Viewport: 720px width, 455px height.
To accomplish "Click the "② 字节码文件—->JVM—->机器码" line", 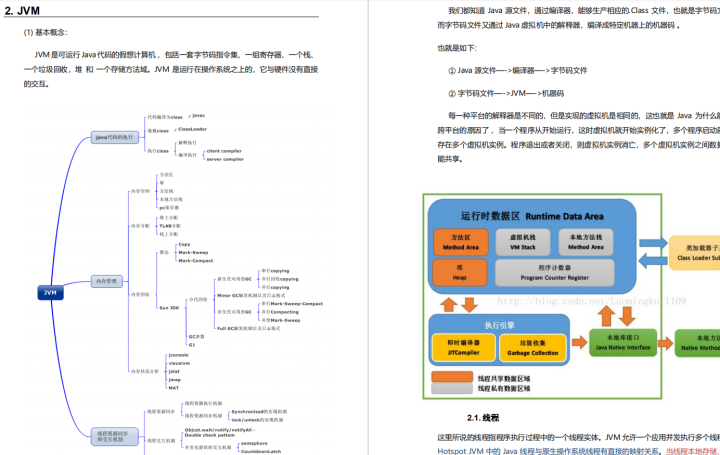I will click(506, 93).
